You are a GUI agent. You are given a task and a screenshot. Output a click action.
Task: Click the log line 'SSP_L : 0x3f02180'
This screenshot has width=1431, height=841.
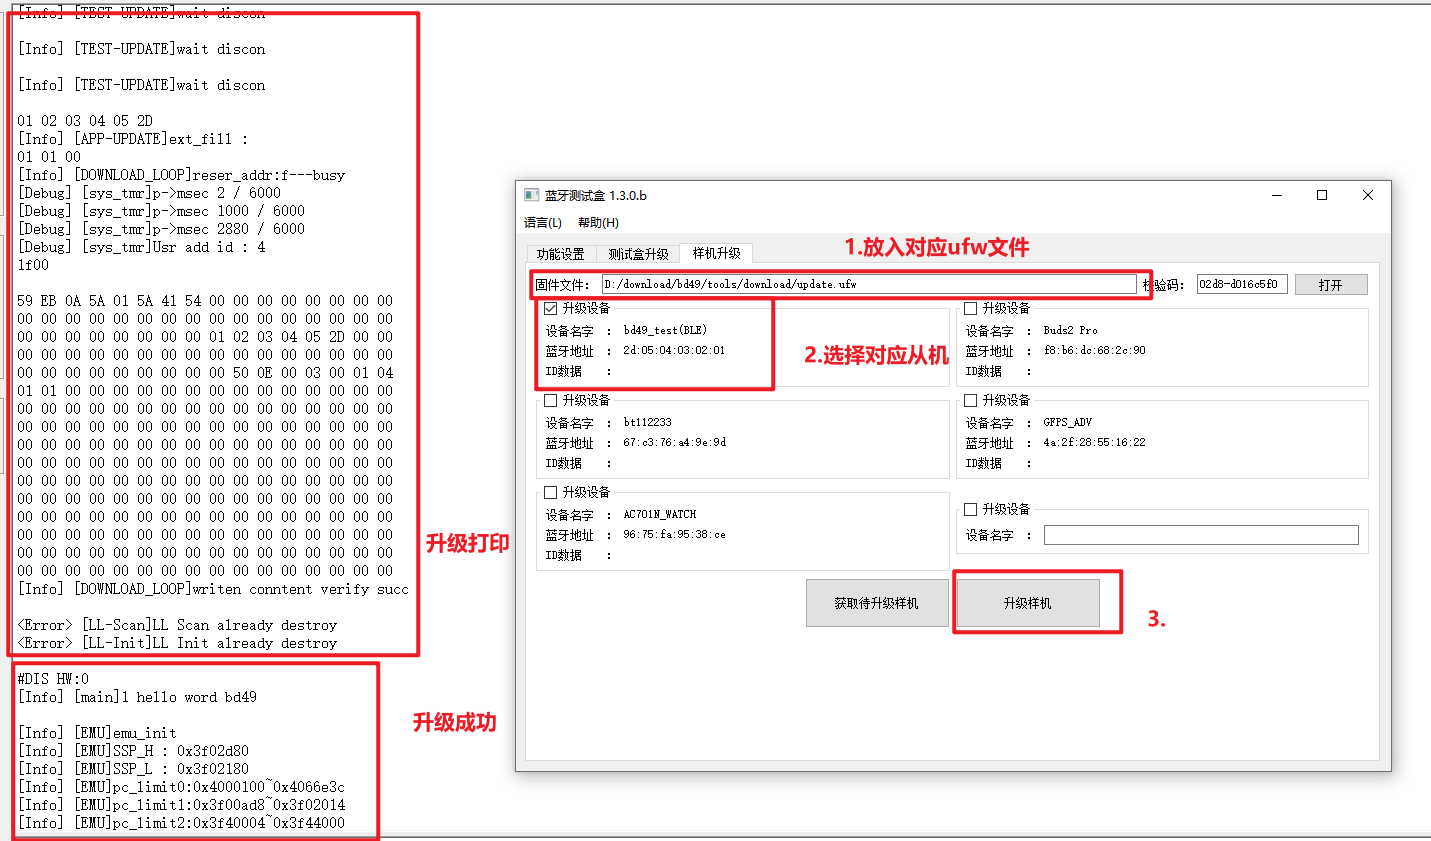(133, 769)
